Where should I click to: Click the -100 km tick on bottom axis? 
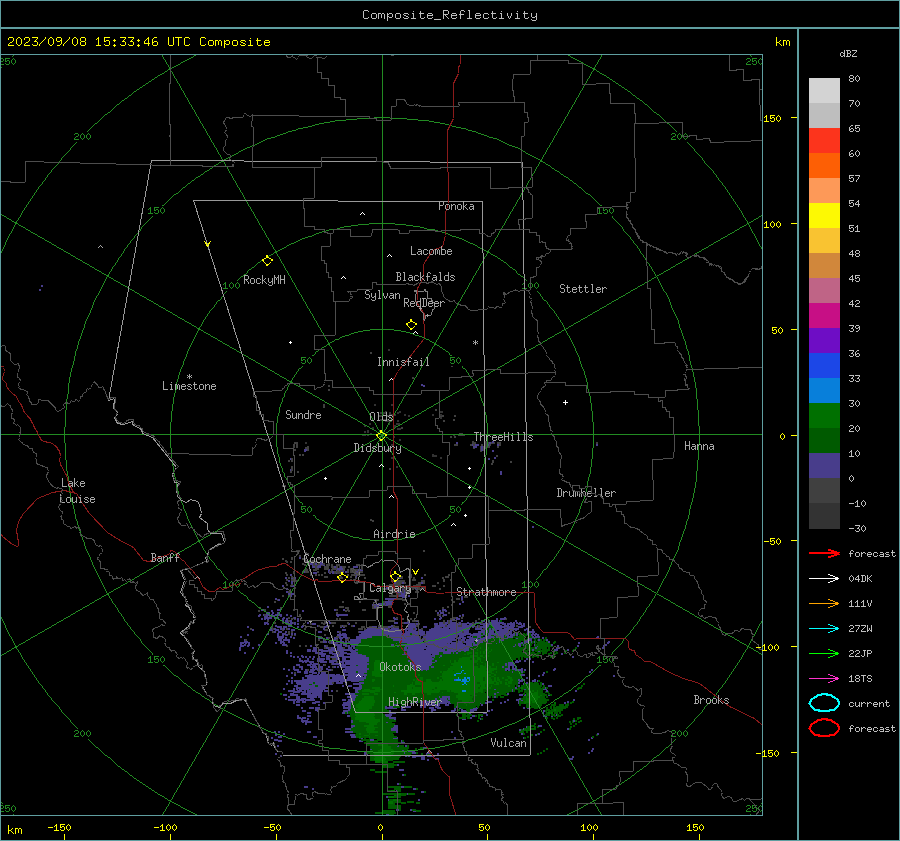165,828
